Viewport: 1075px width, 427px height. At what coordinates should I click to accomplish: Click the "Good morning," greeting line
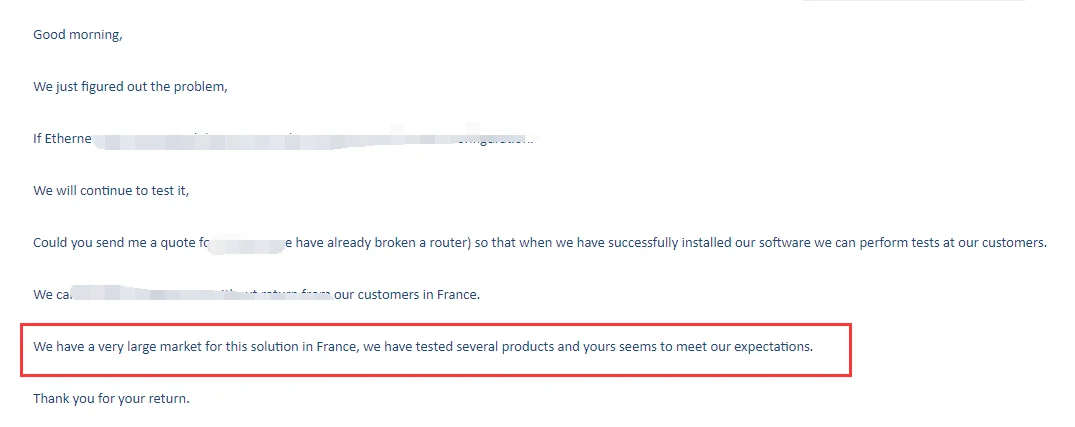[78, 34]
